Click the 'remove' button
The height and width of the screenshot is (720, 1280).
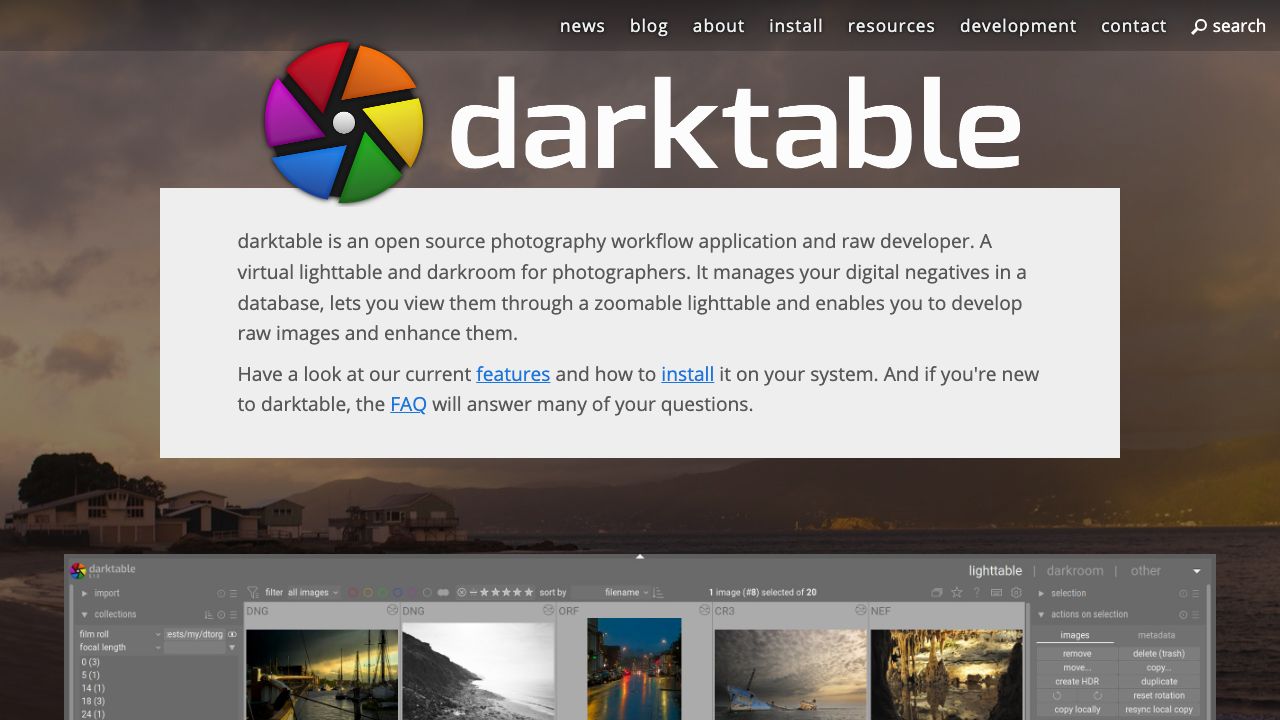[x=1077, y=654]
